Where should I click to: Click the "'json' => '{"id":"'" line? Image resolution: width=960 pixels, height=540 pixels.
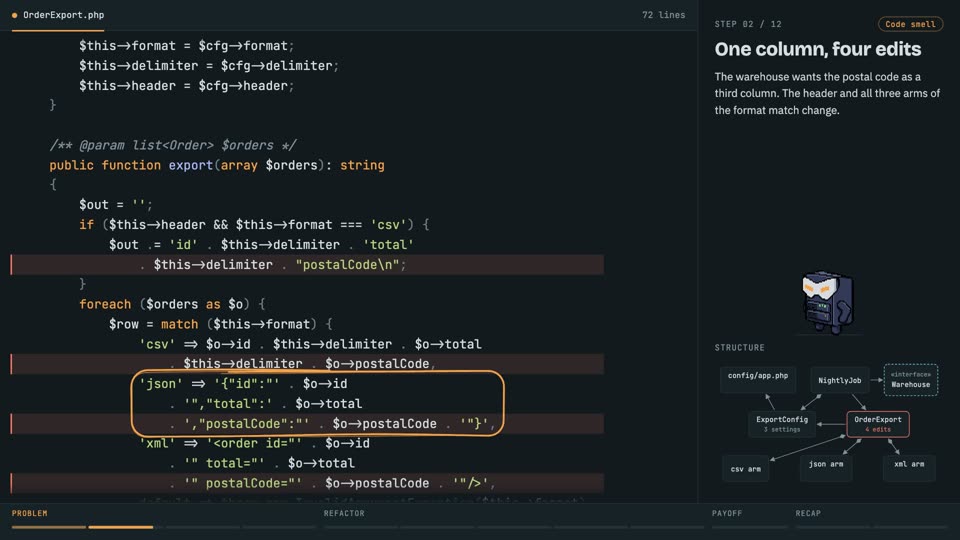click(x=243, y=384)
